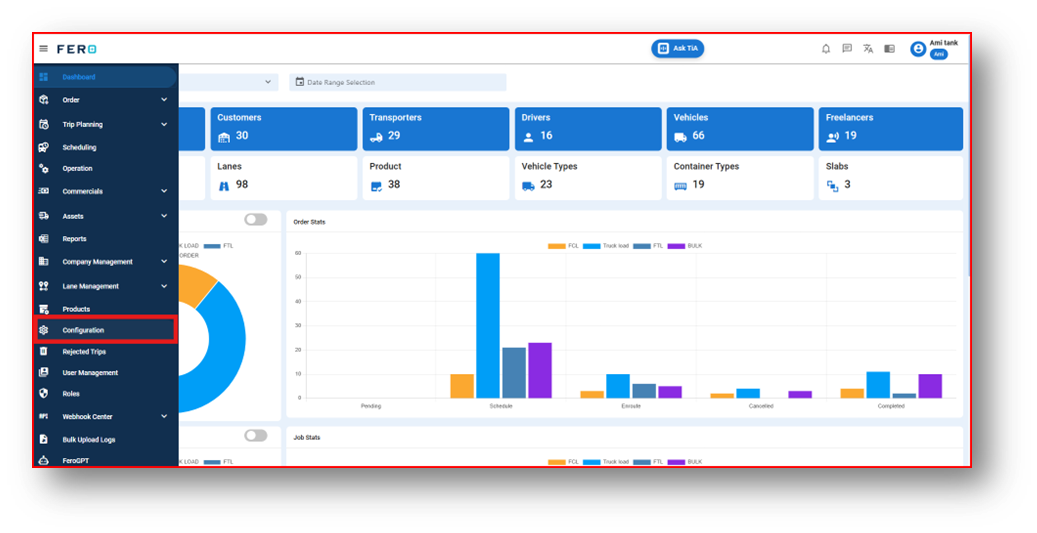Expand the Commercials chevron
The height and width of the screenshot is (533, 1037).
click(164, 191)
